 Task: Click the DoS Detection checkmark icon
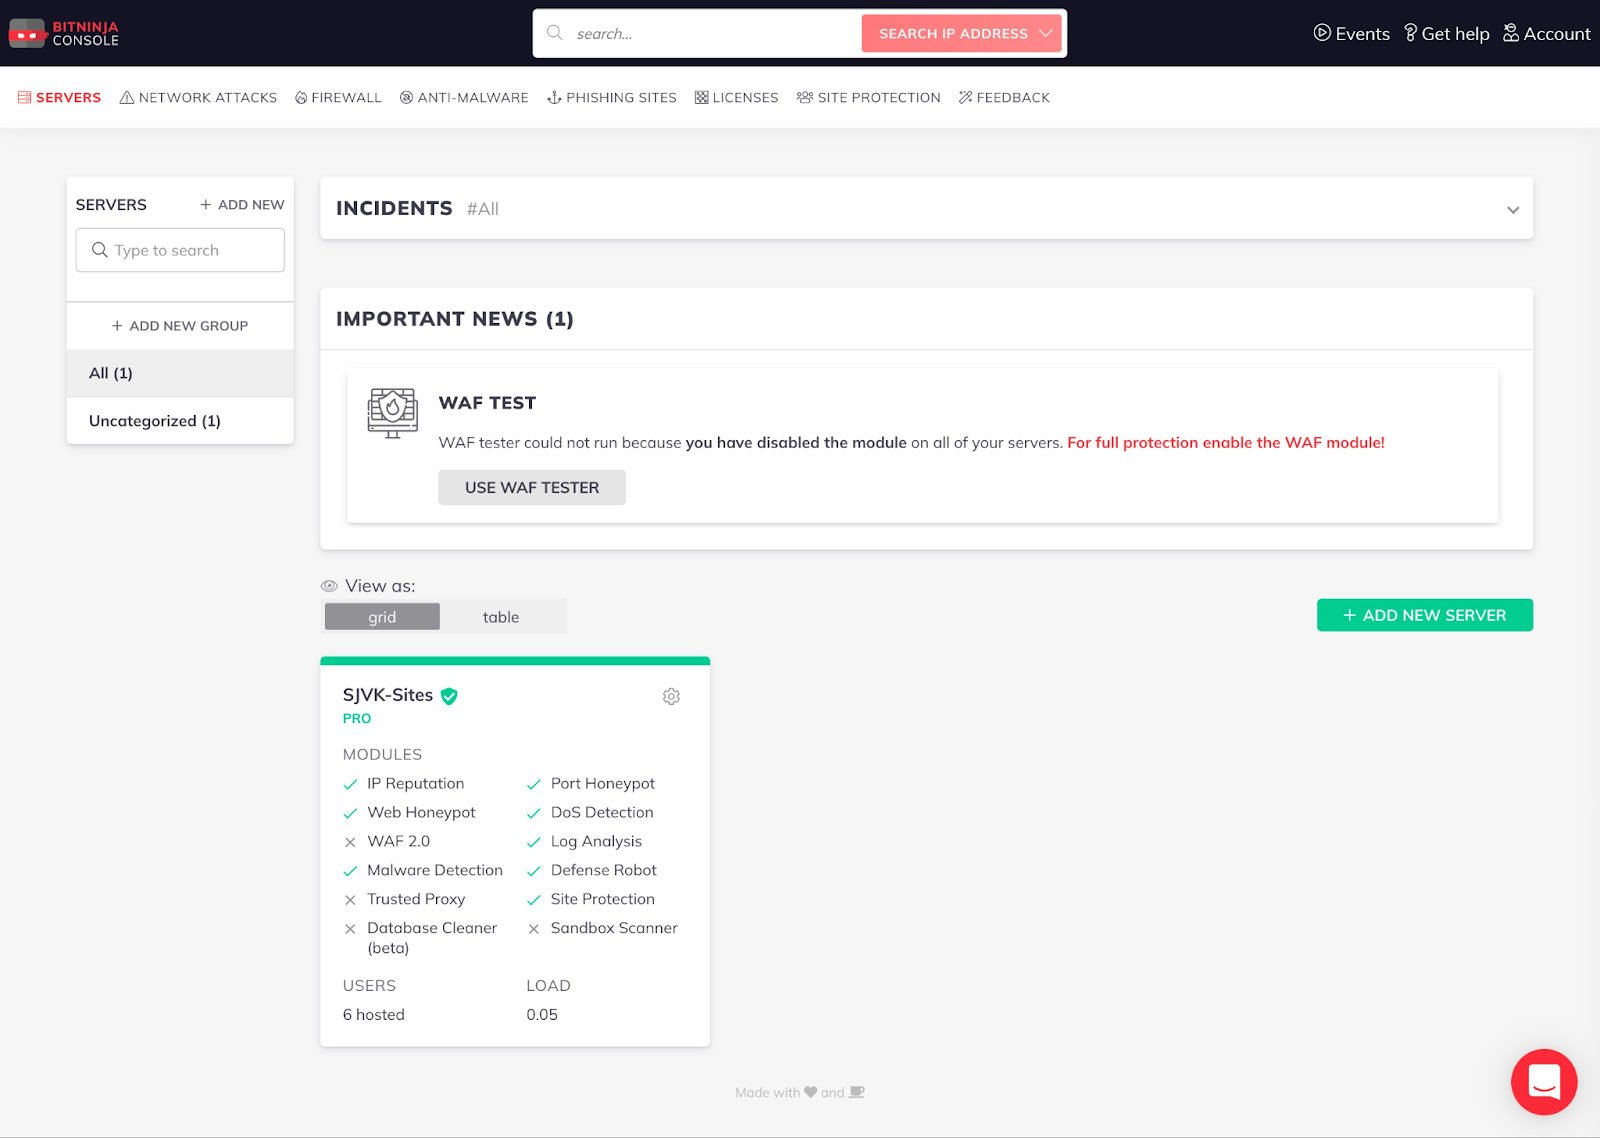coord(534,814)
